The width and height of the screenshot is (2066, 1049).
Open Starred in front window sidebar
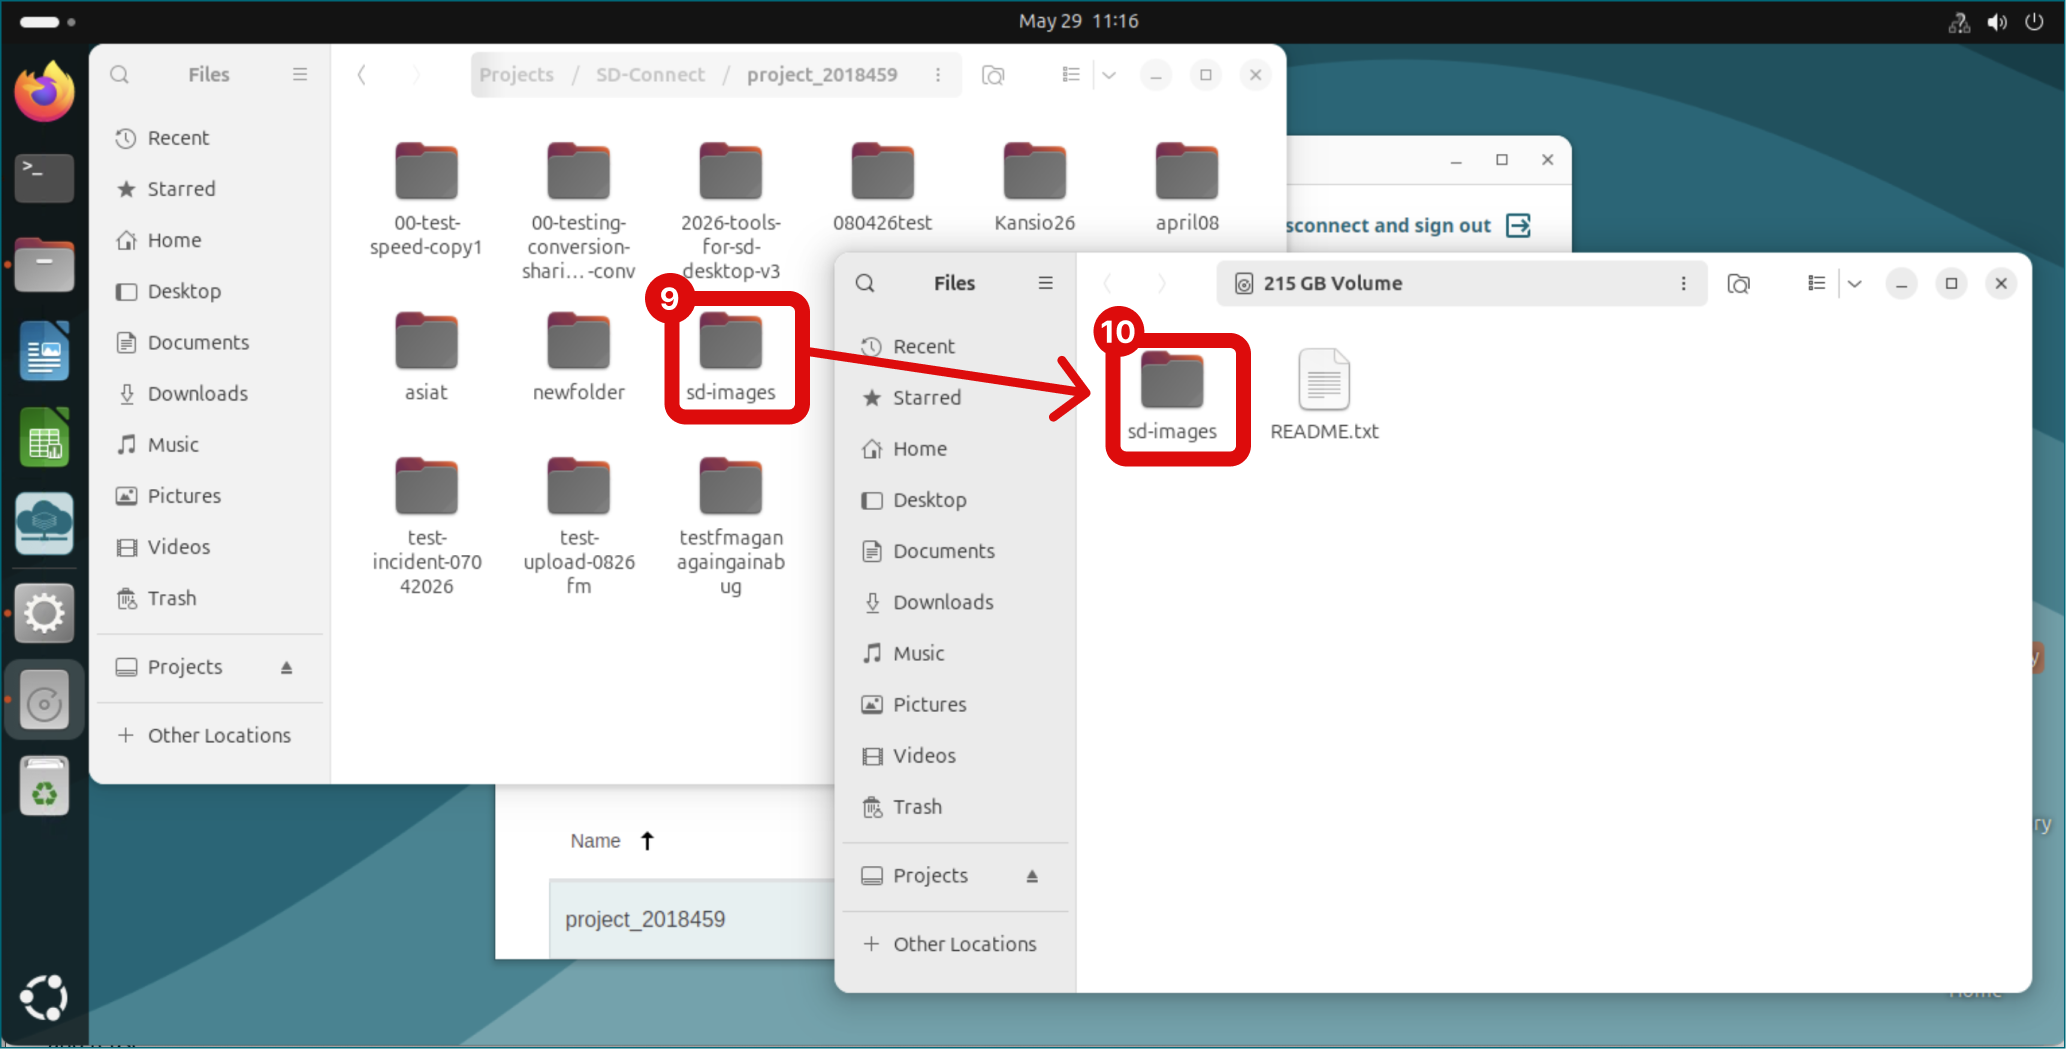point(955,397)
